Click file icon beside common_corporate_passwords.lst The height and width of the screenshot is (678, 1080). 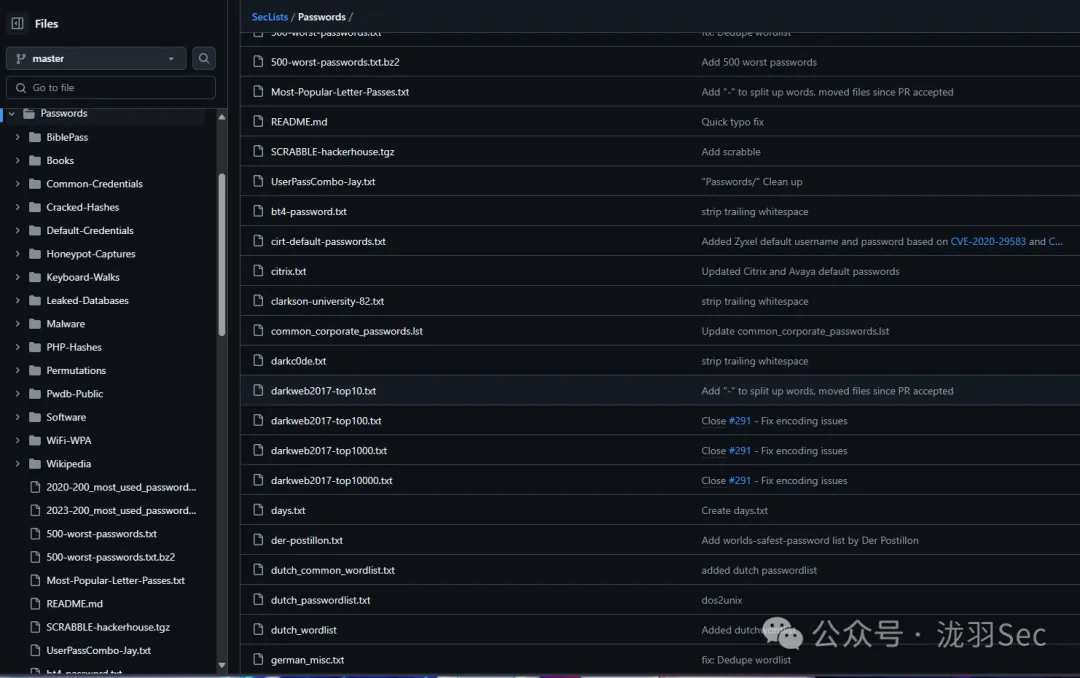click(x=258, y=331)
